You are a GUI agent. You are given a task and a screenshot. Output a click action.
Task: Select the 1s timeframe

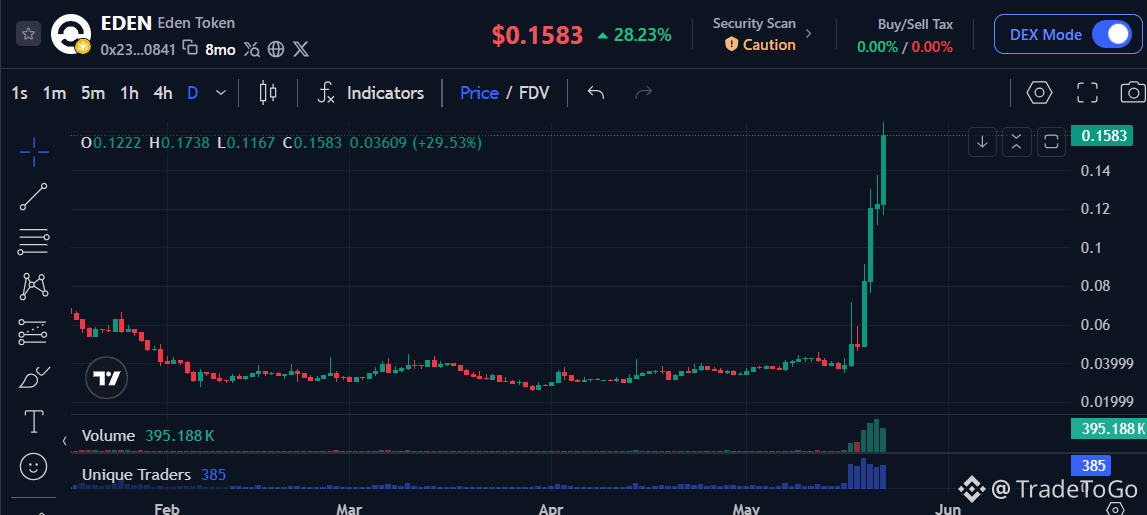(x=20, y=93)
